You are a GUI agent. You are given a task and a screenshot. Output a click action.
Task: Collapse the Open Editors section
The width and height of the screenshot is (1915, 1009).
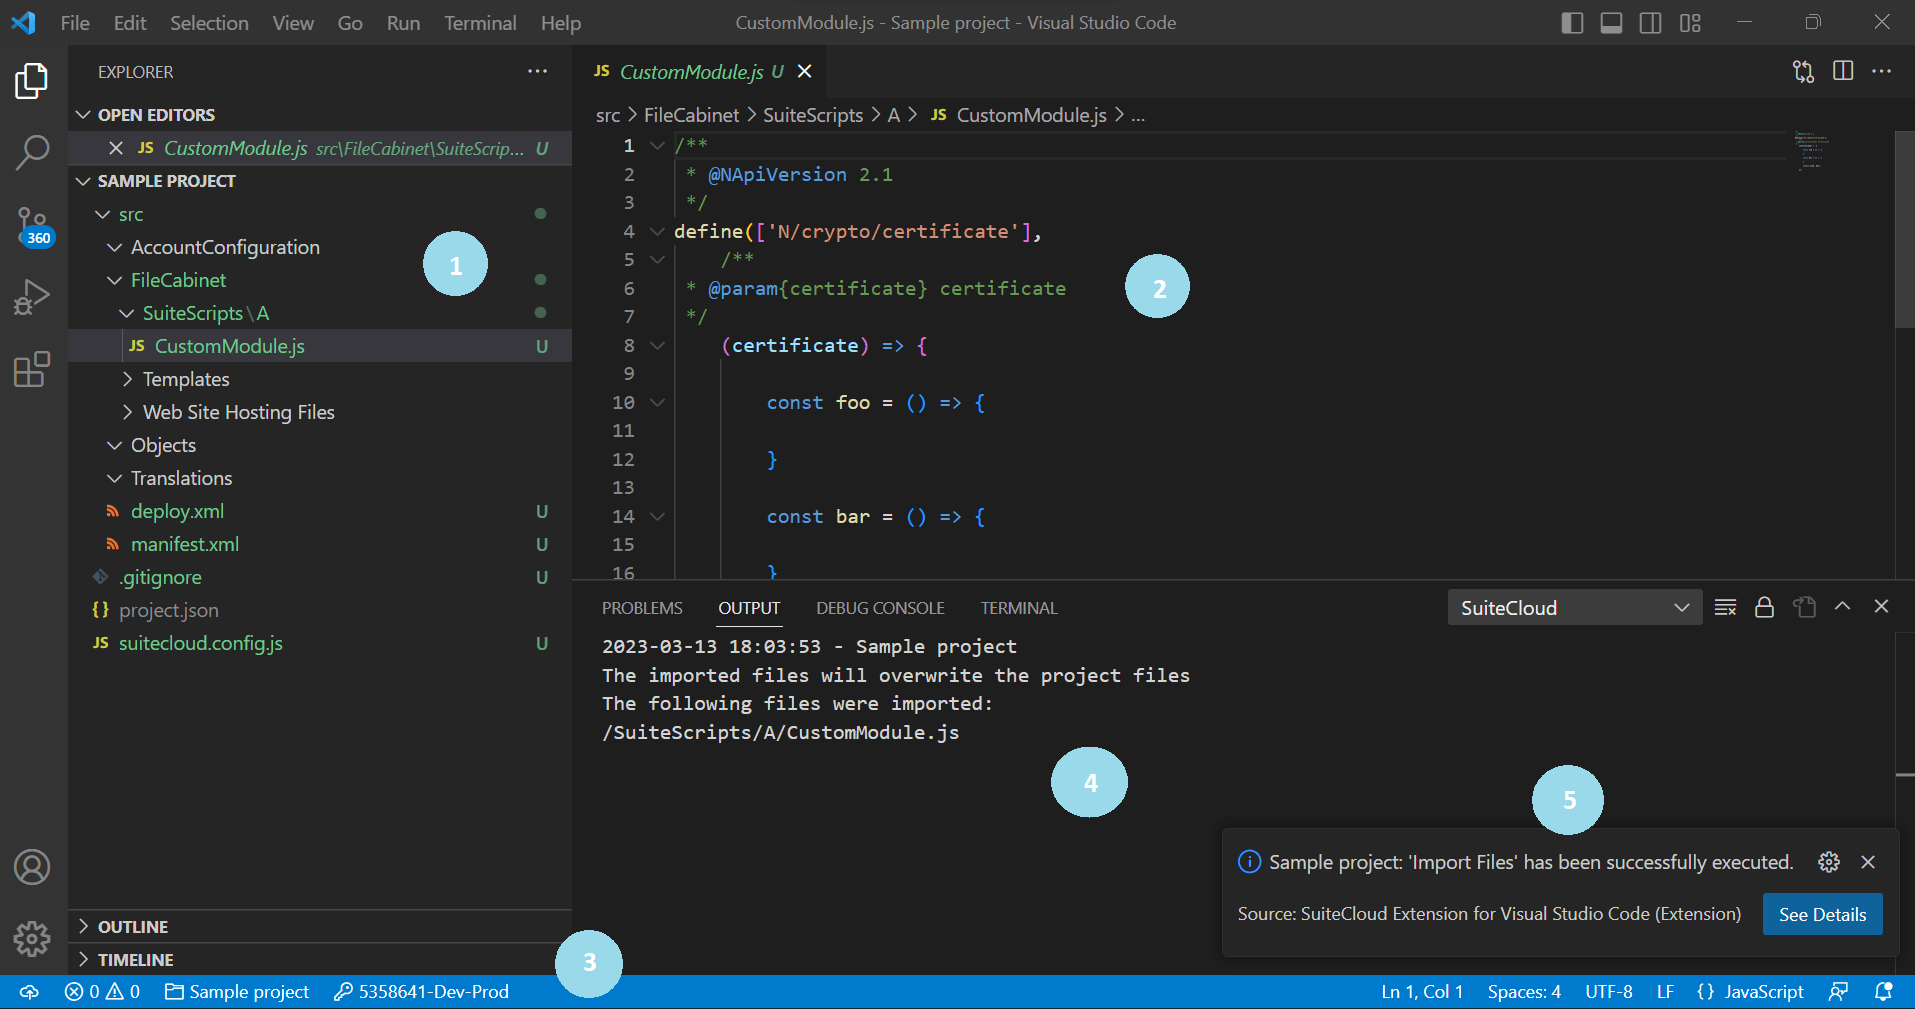pos(84,115)
